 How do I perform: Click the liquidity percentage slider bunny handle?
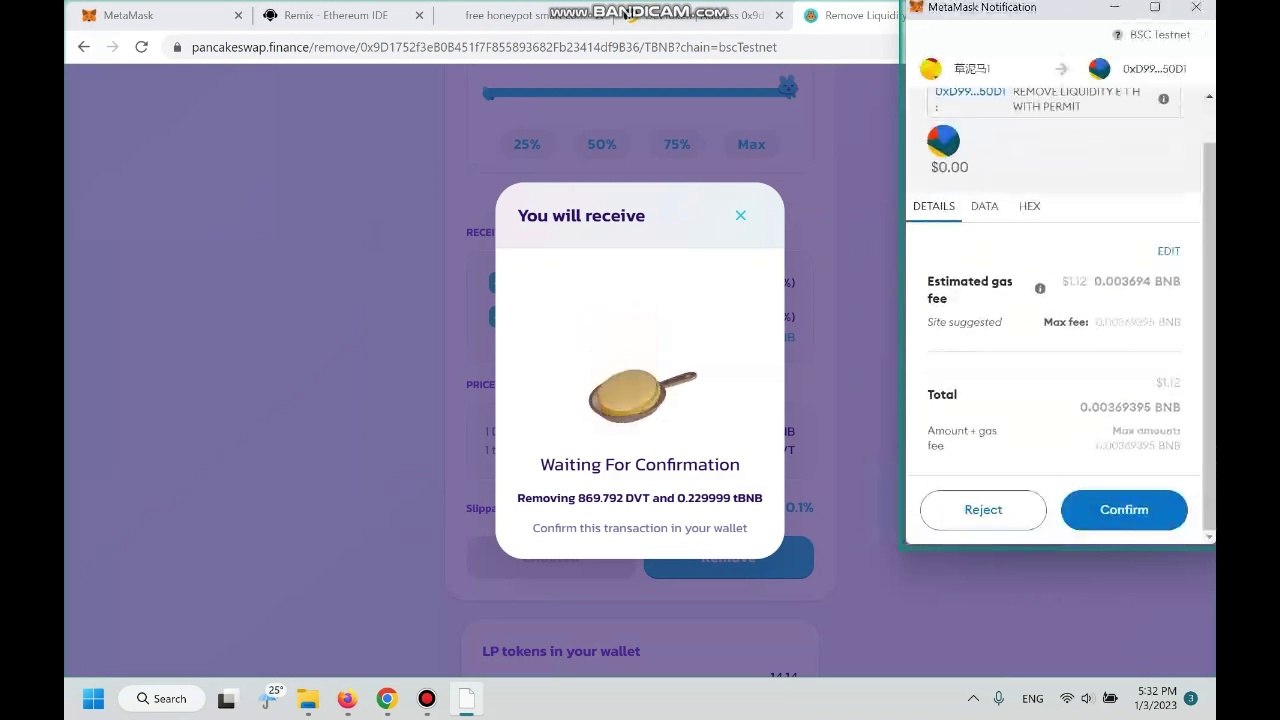click(787, 87)
